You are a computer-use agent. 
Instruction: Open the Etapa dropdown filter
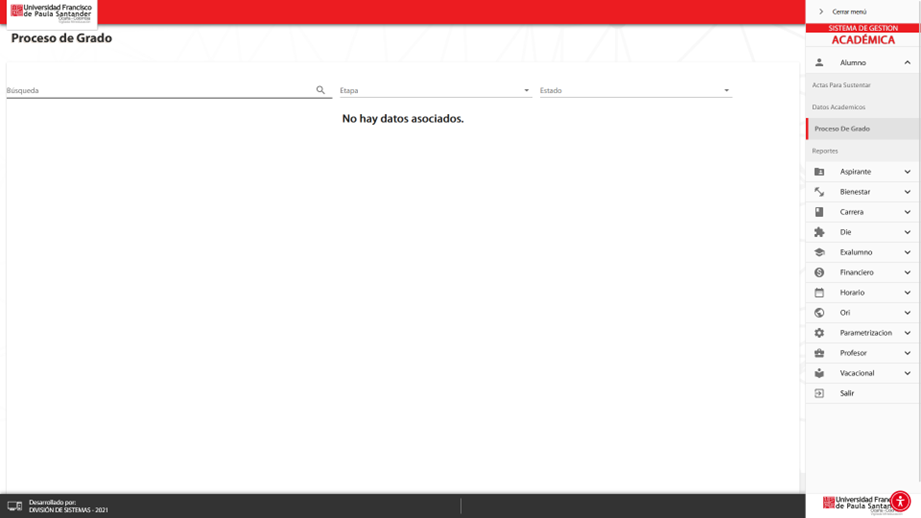click(435, 90)
